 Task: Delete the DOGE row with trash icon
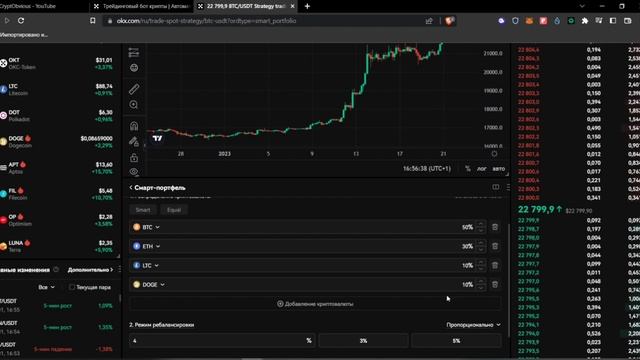495,284
